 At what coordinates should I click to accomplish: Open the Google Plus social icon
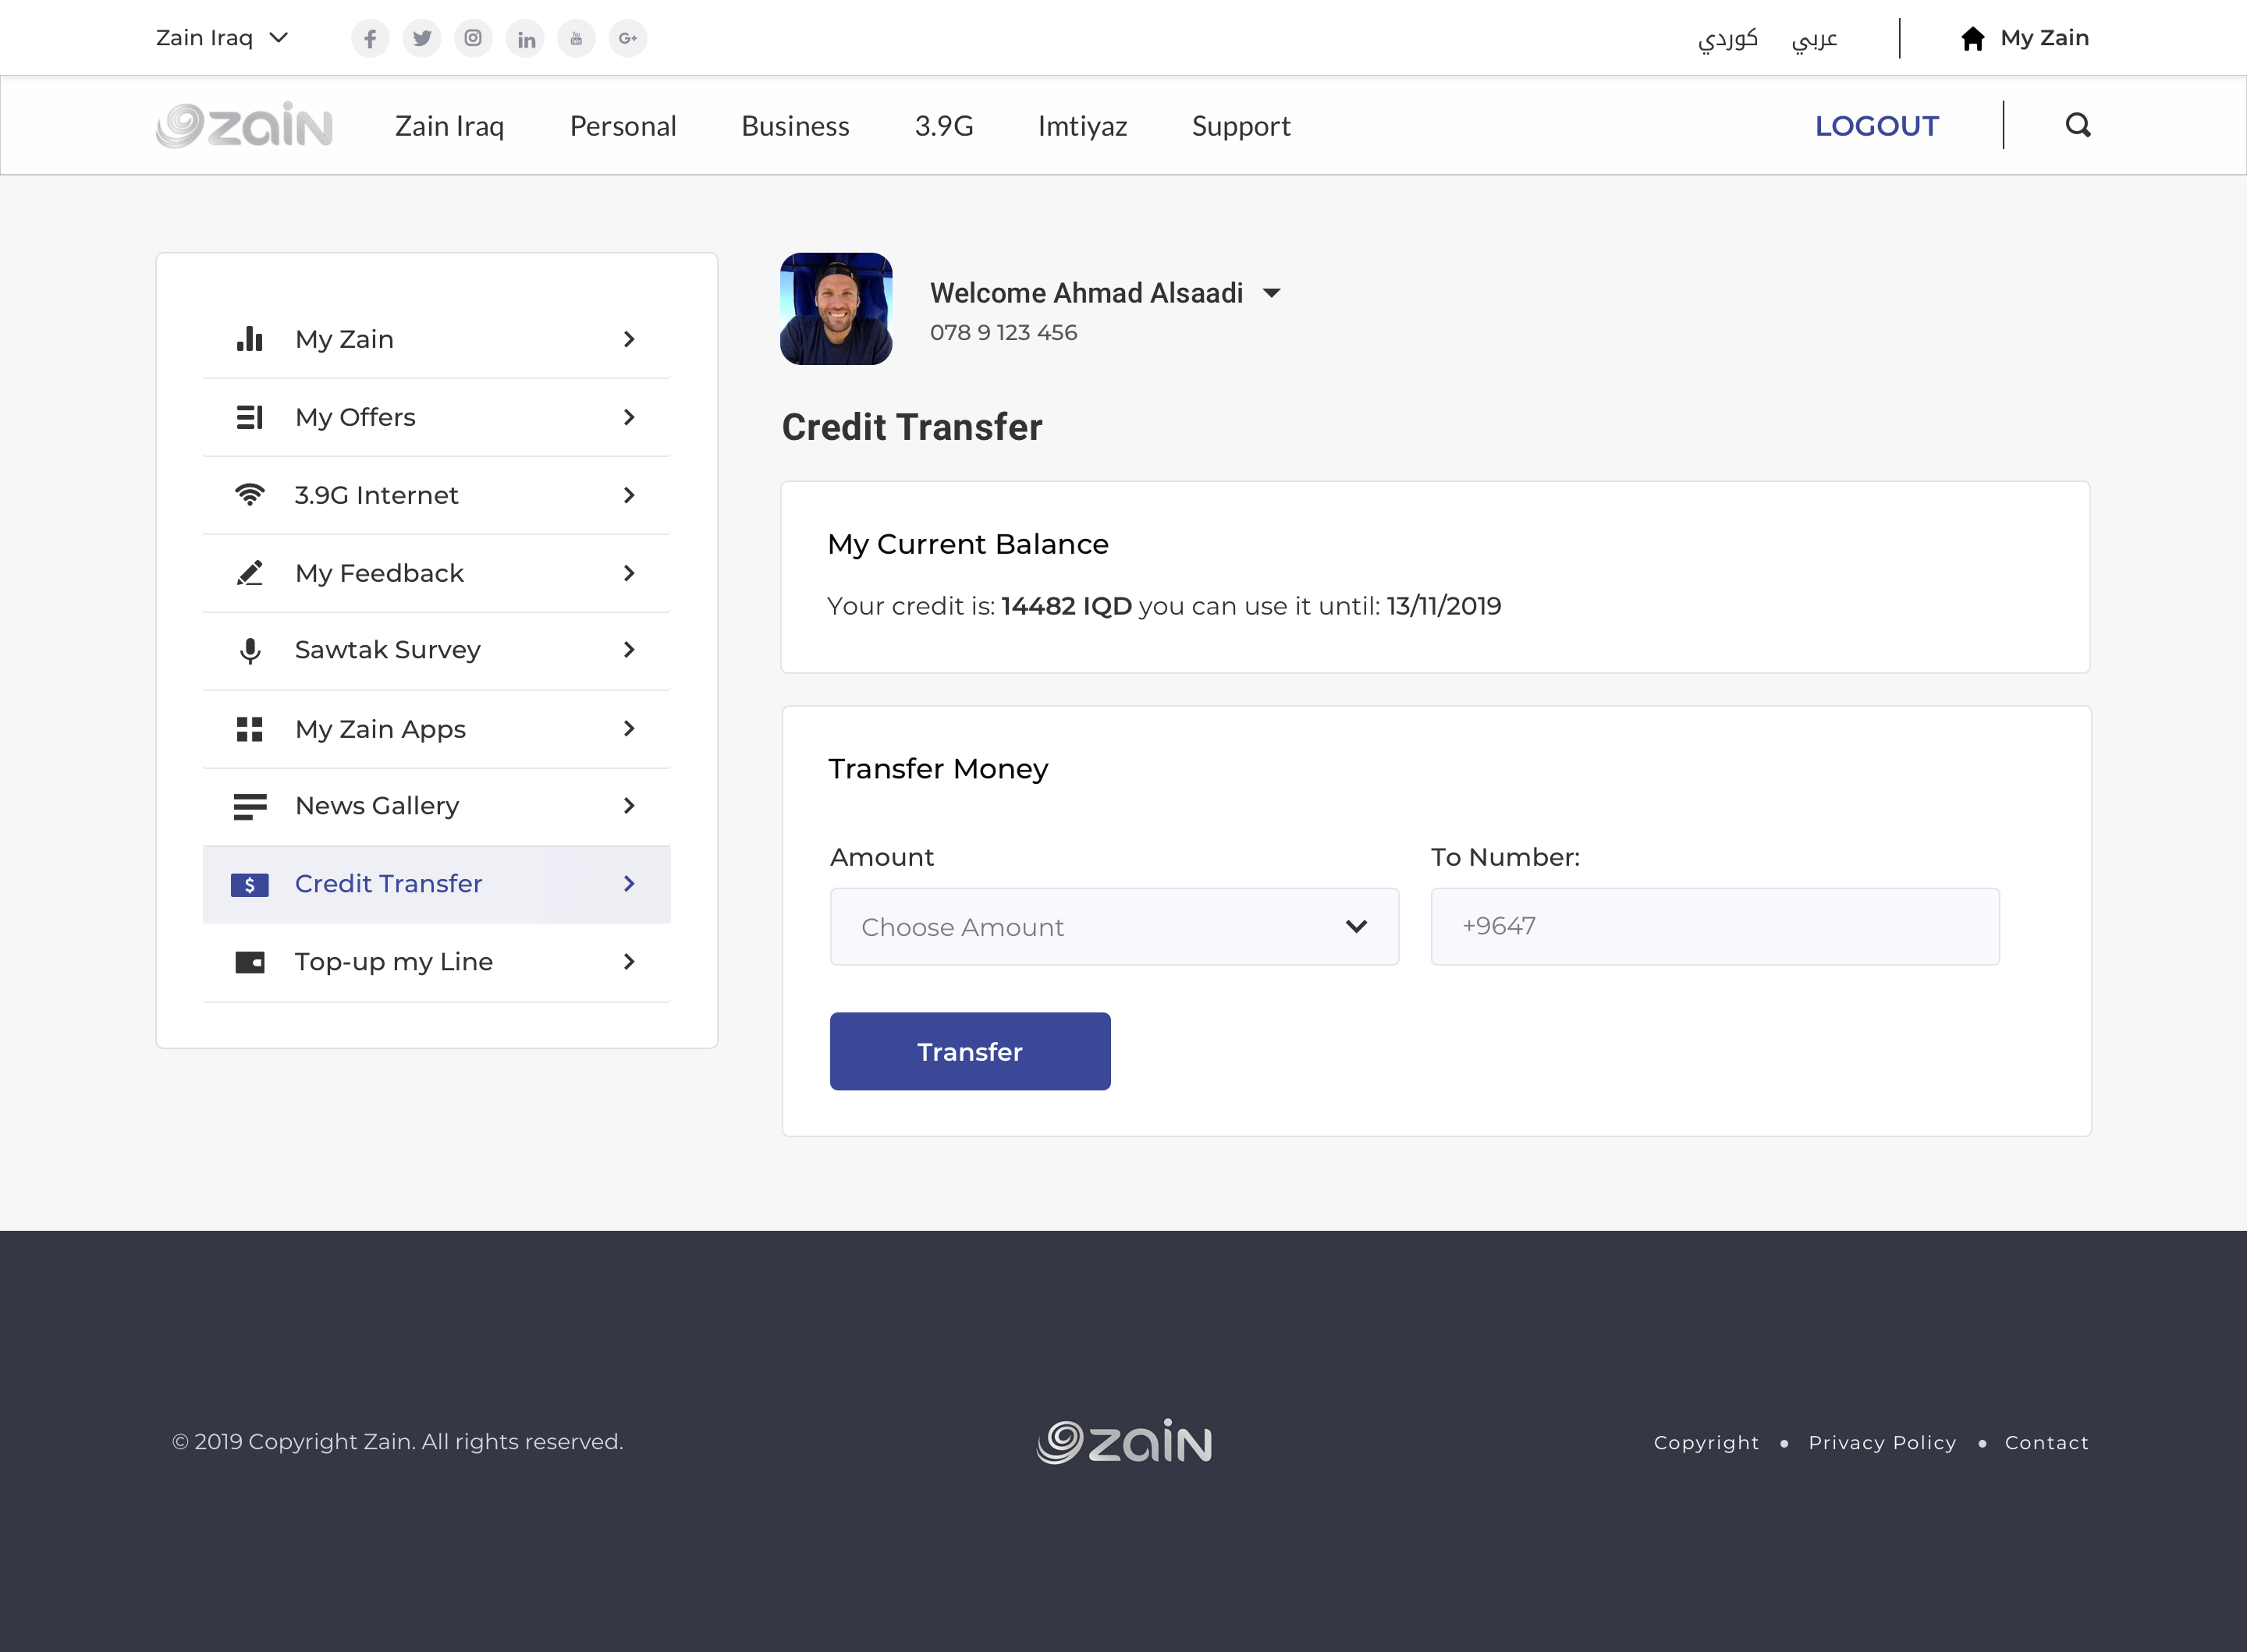click(x=628, y=38)
